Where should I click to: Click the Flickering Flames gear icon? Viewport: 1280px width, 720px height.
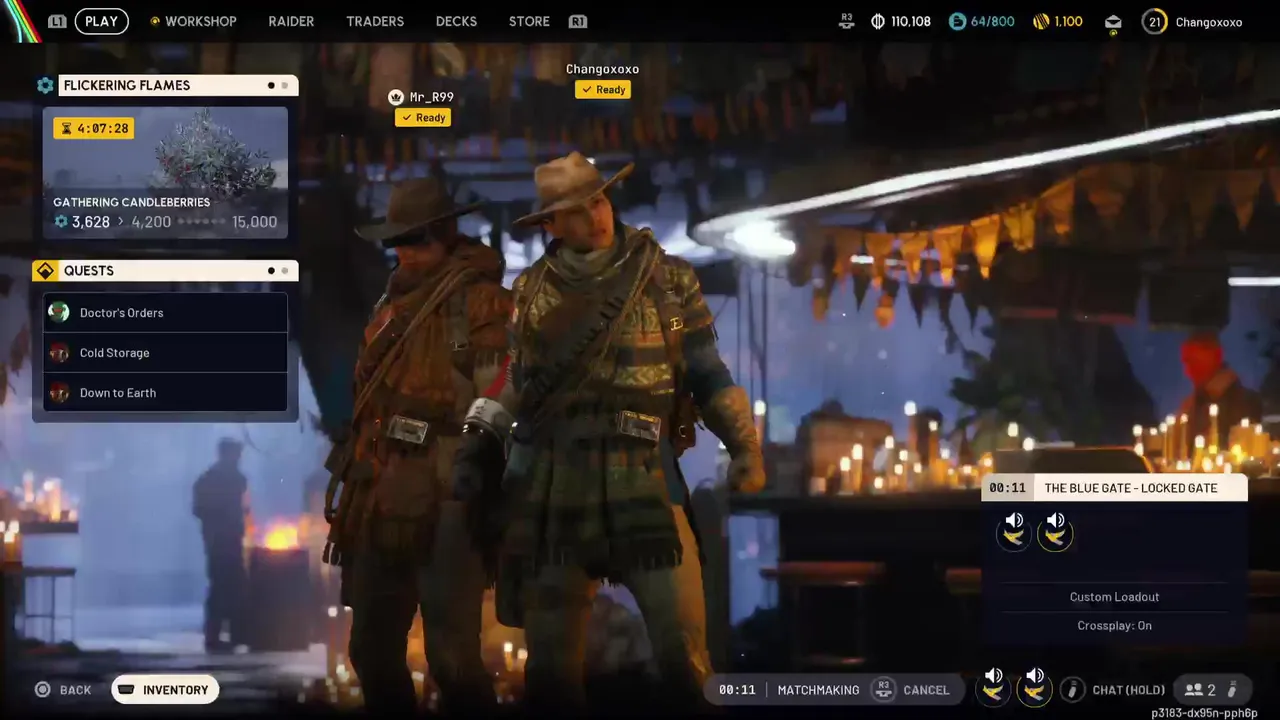45,85
